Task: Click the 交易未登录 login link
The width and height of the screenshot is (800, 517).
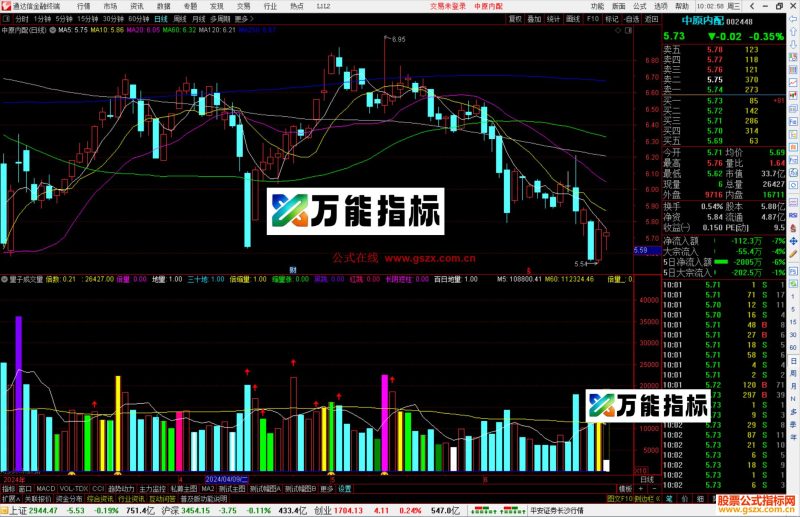Action: (447, 6)
